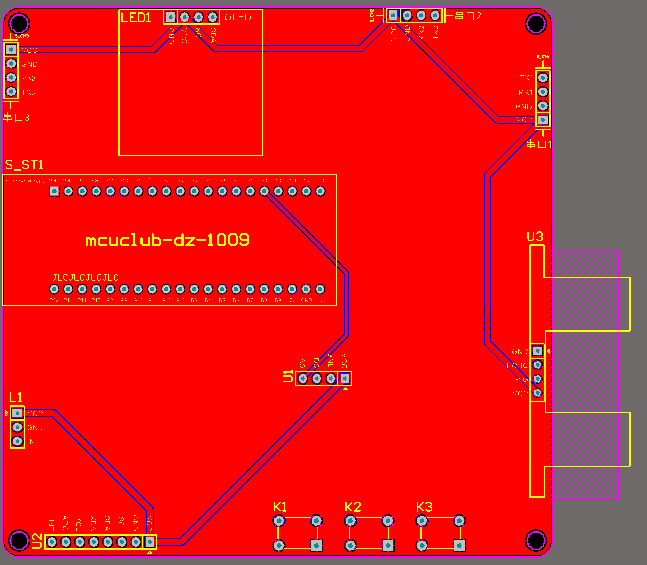Click the L1 header designator

coord(16,397)
